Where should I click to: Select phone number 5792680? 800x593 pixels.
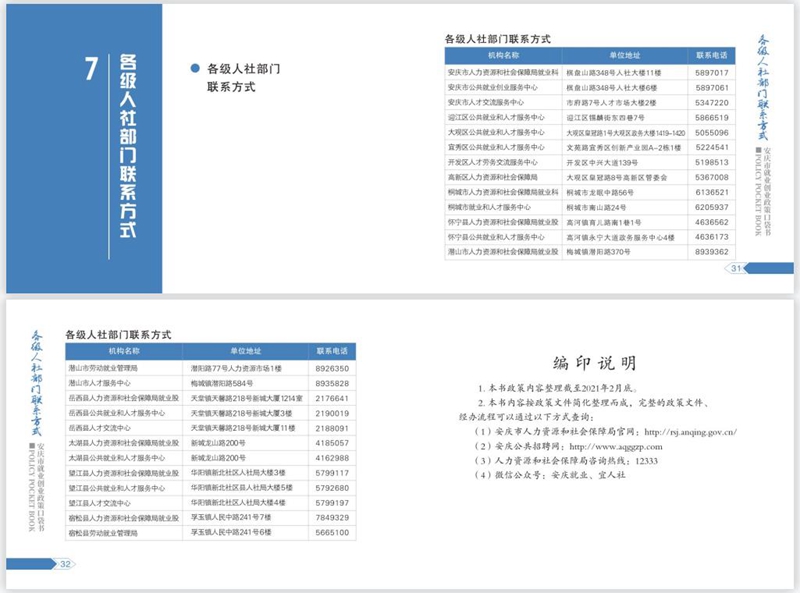coord(332,488)
